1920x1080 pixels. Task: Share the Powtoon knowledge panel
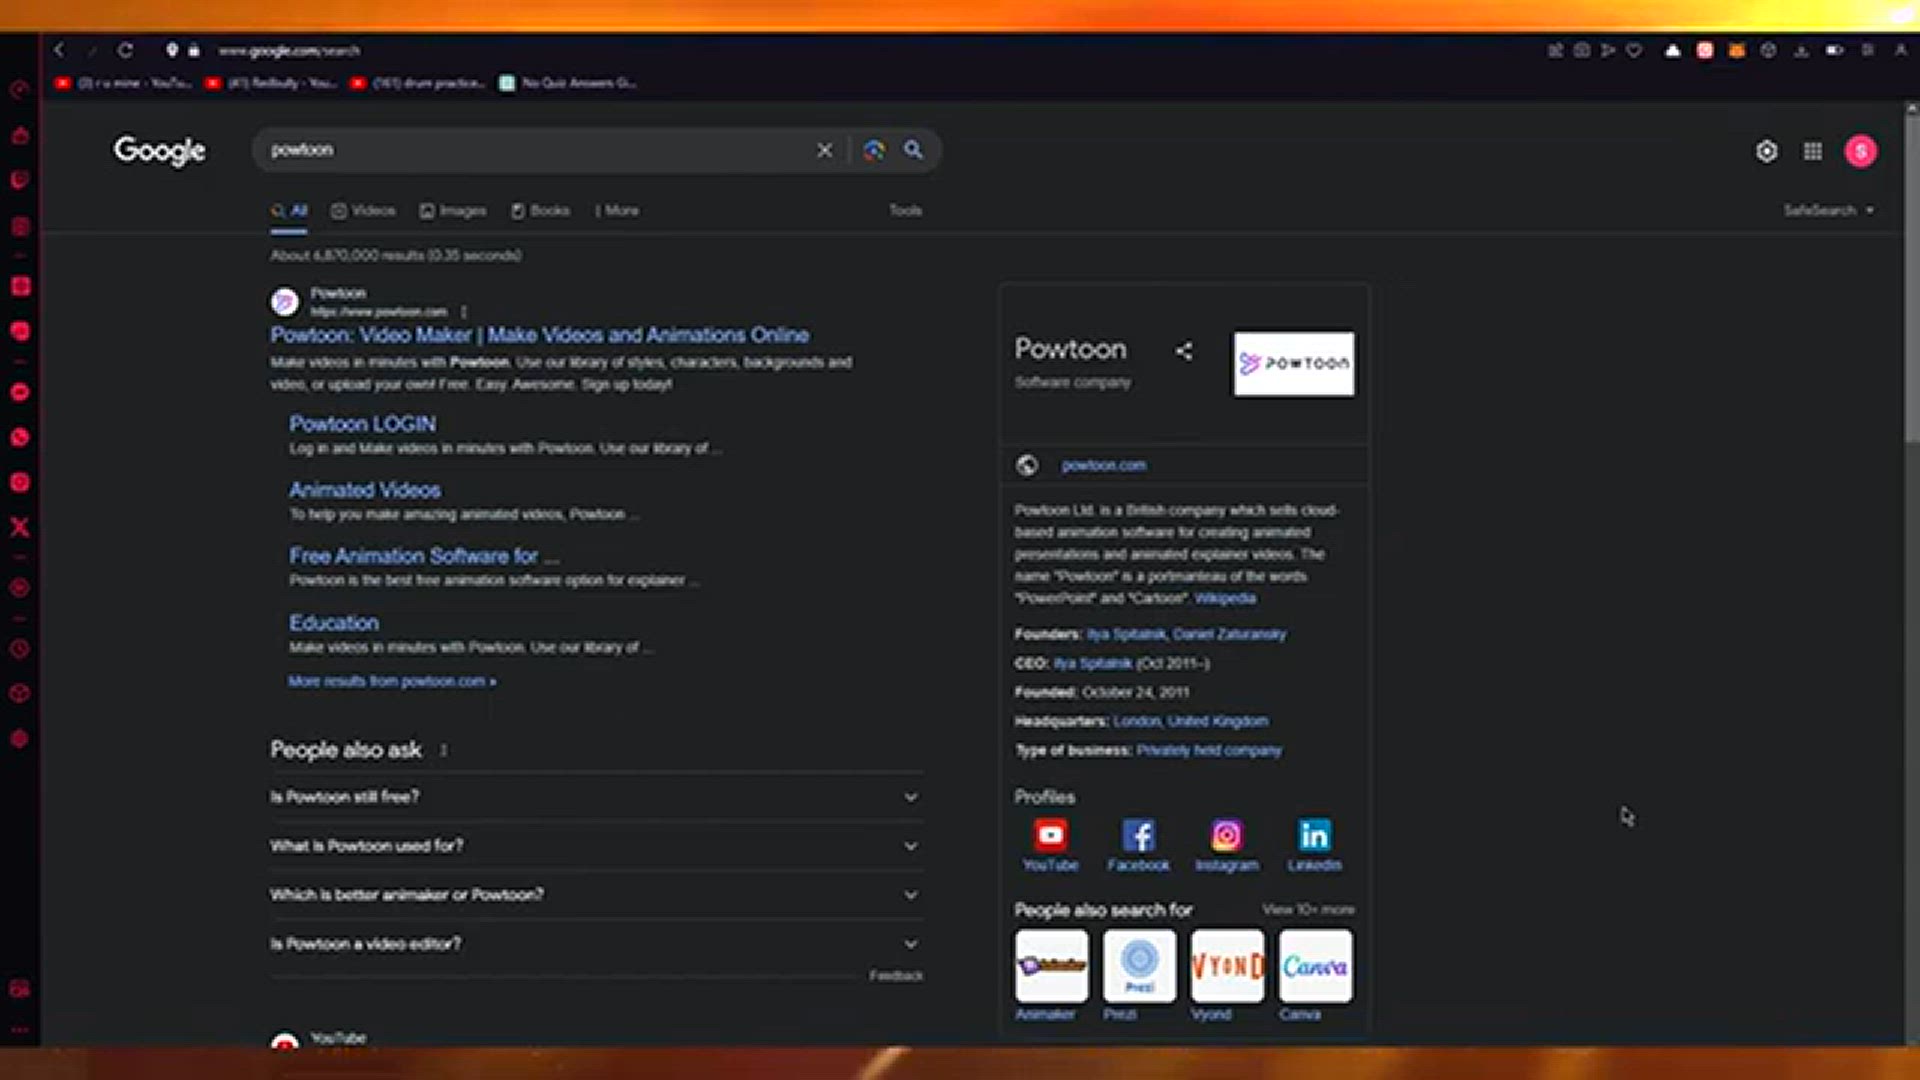(1184, 351)
